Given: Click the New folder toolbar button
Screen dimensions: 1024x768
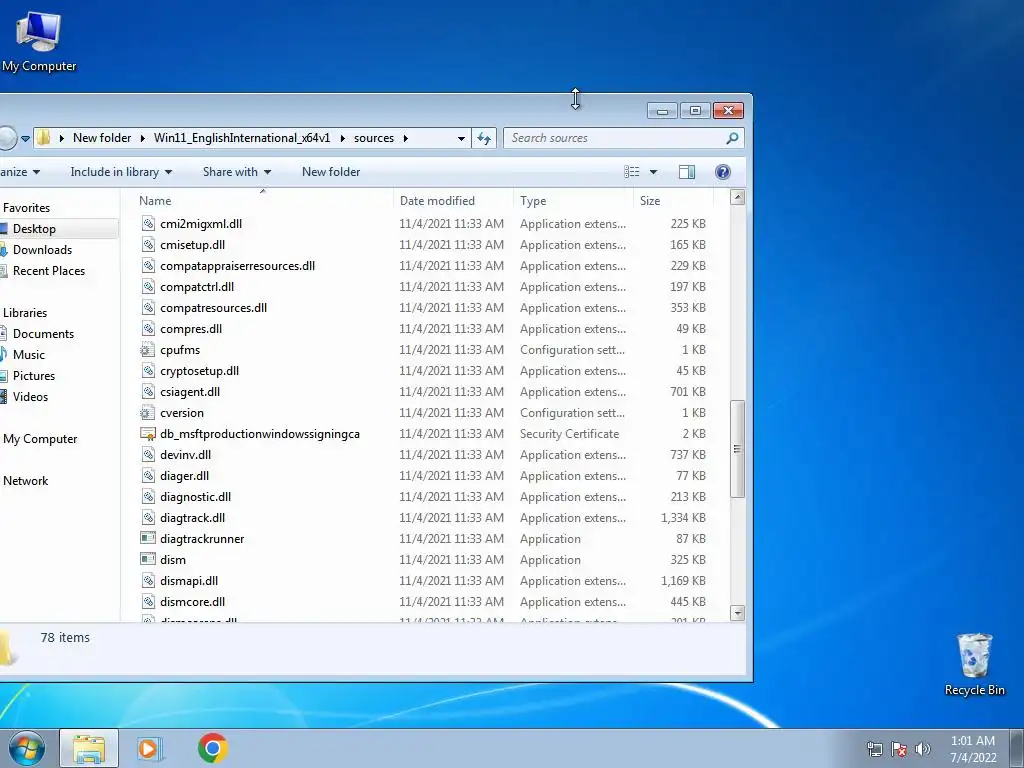Looking at the screenshot, I should (x=331, y=172).
